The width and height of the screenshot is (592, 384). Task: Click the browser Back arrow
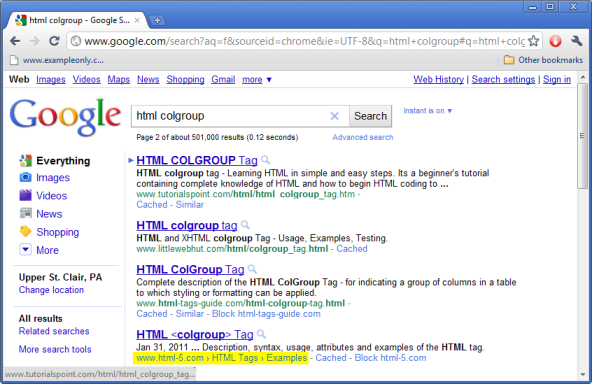pyautogui.click(x=15, y=41)
